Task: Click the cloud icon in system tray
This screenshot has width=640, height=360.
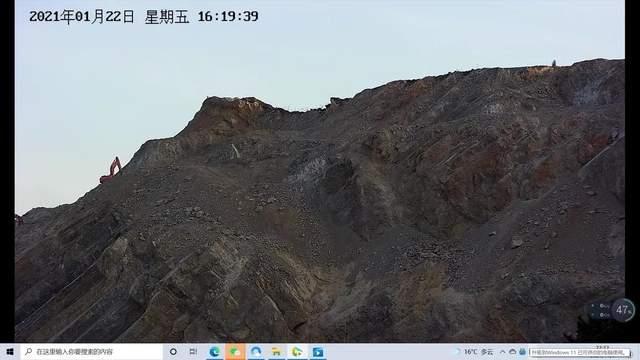Action: tap(512, 351)
